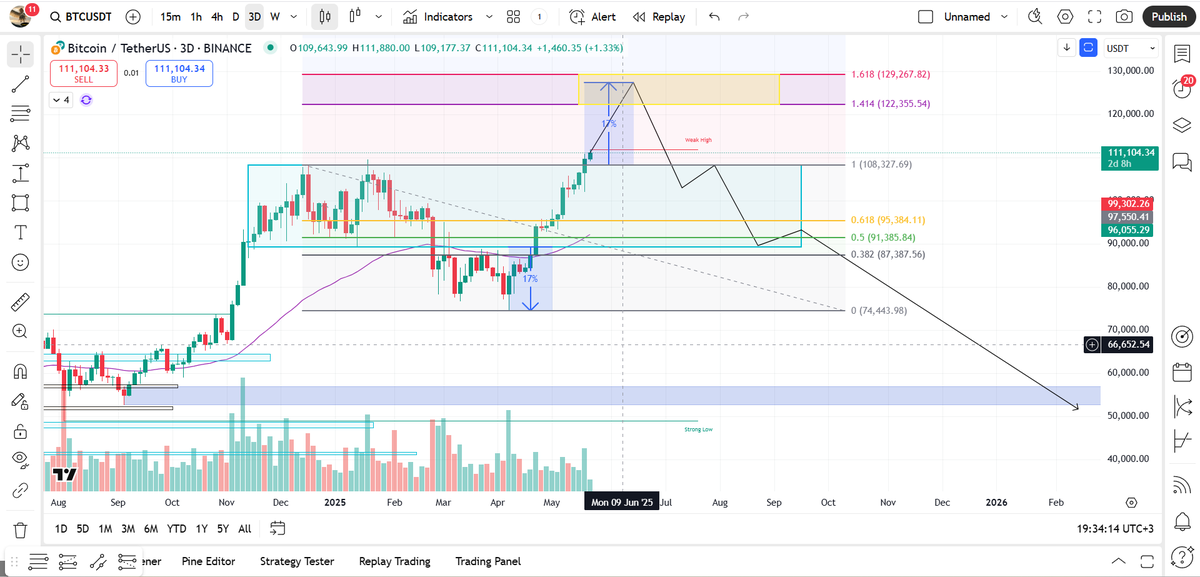Open the layout grid templates icon

(x=513, y=17)
